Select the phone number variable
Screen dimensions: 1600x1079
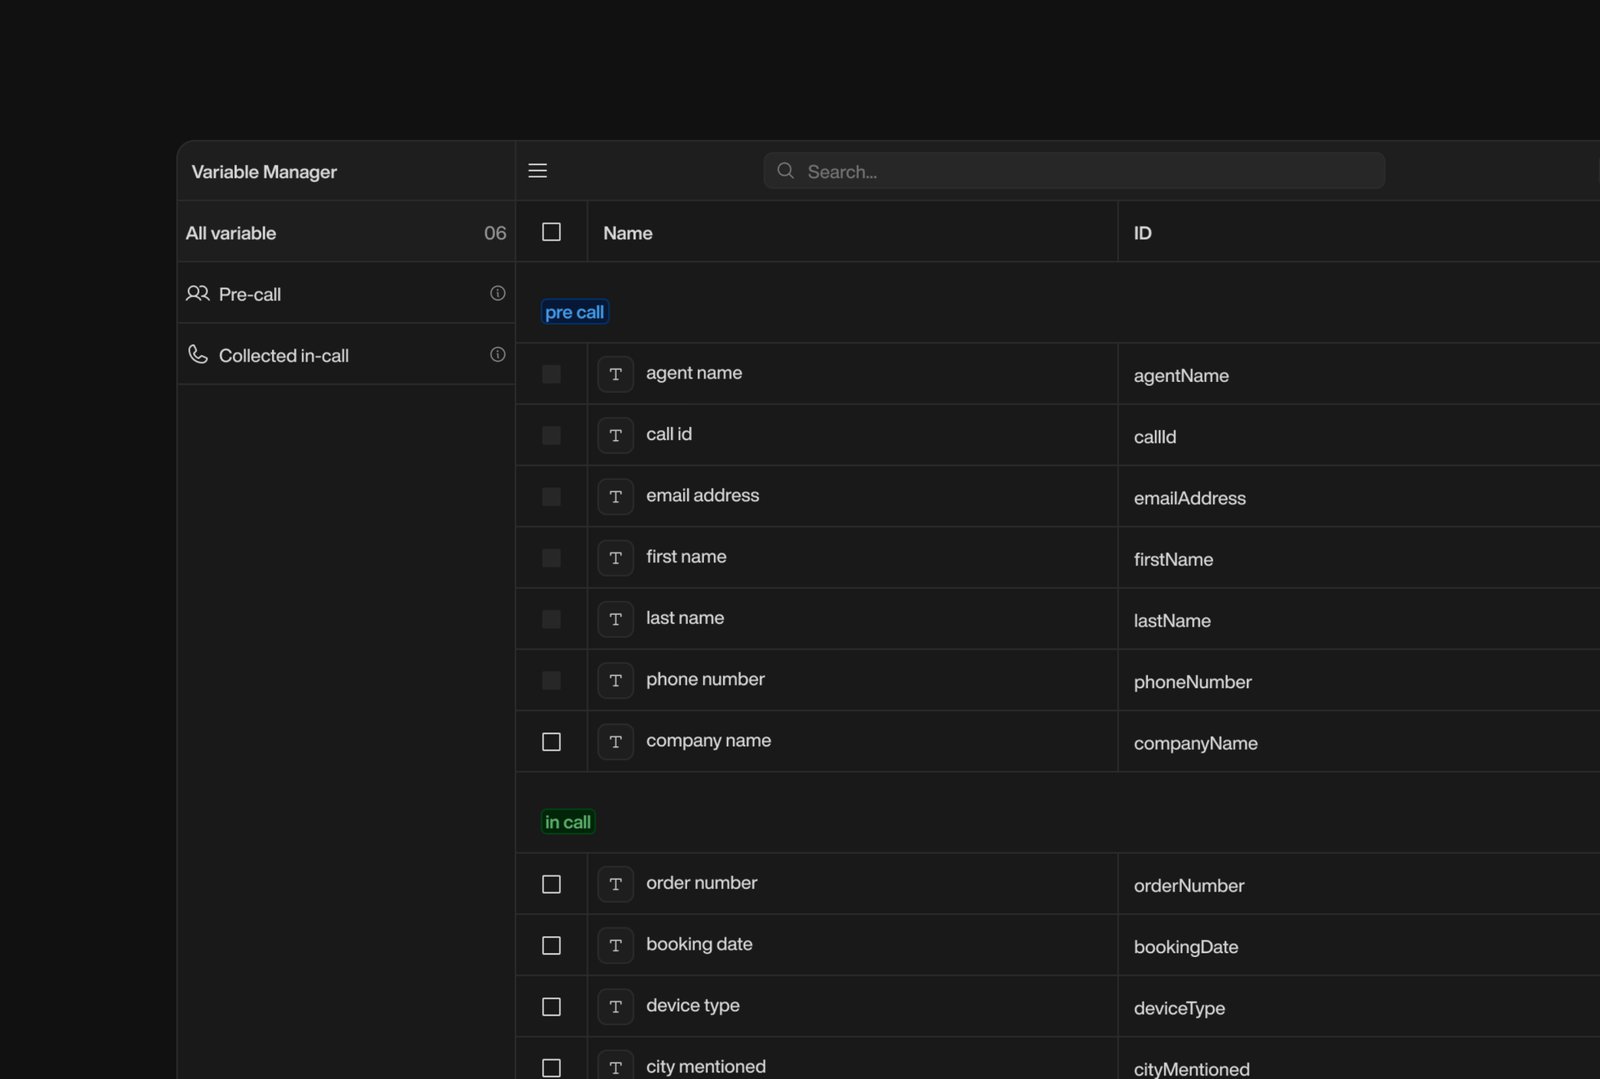(705, 679)
